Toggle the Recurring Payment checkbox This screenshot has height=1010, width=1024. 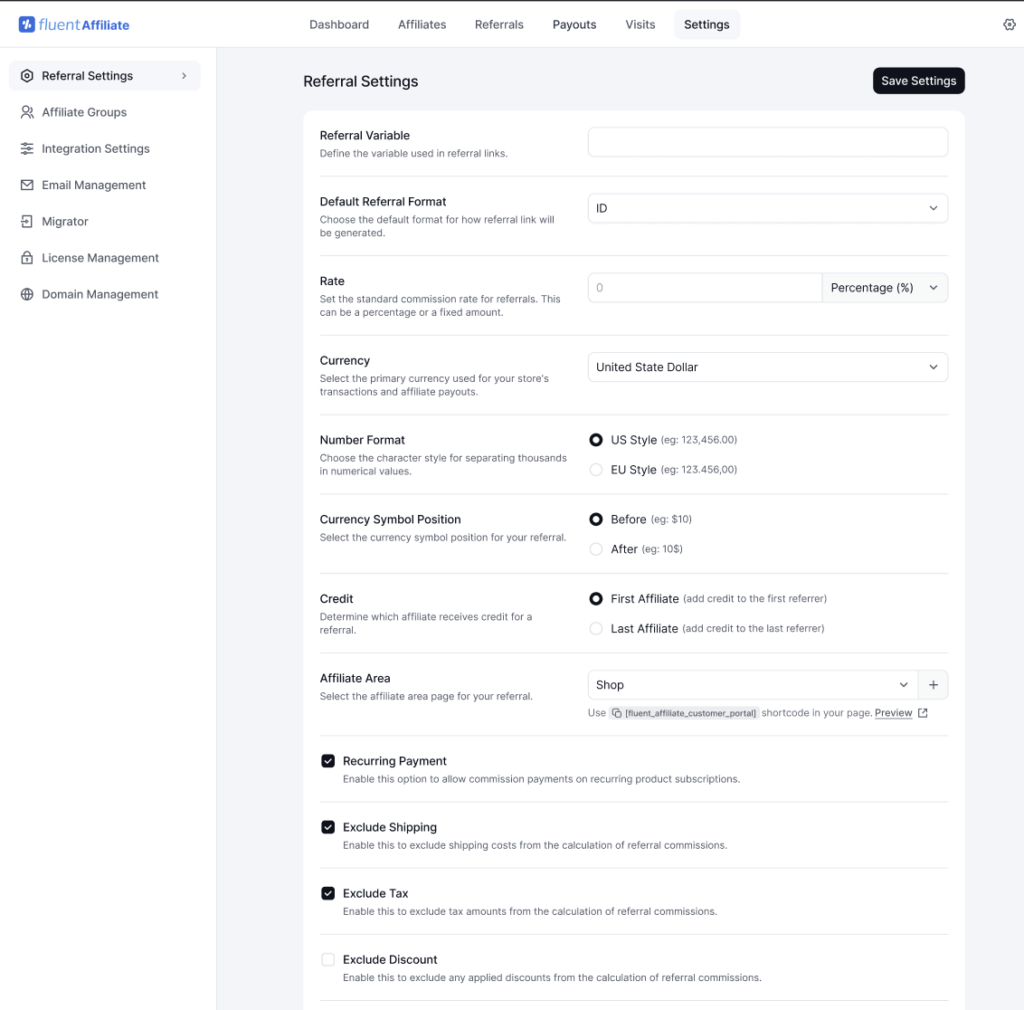click(328, 761)
